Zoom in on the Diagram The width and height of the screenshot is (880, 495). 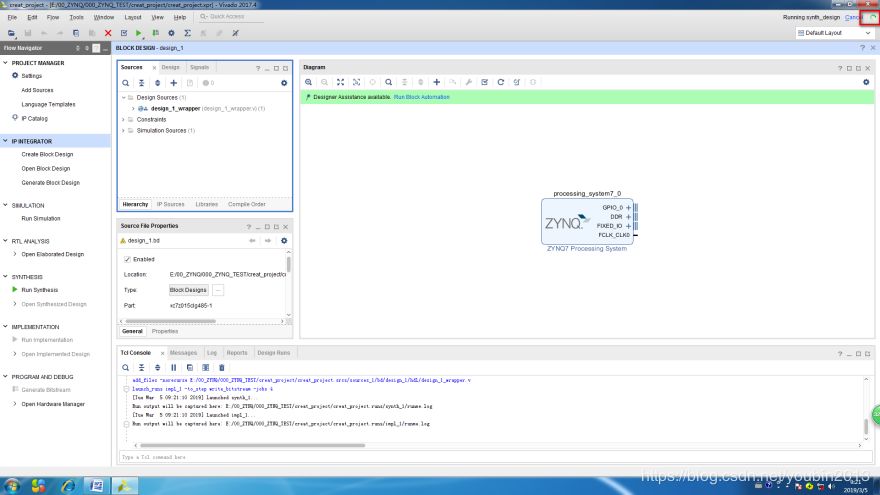click(x=309, y=82)
